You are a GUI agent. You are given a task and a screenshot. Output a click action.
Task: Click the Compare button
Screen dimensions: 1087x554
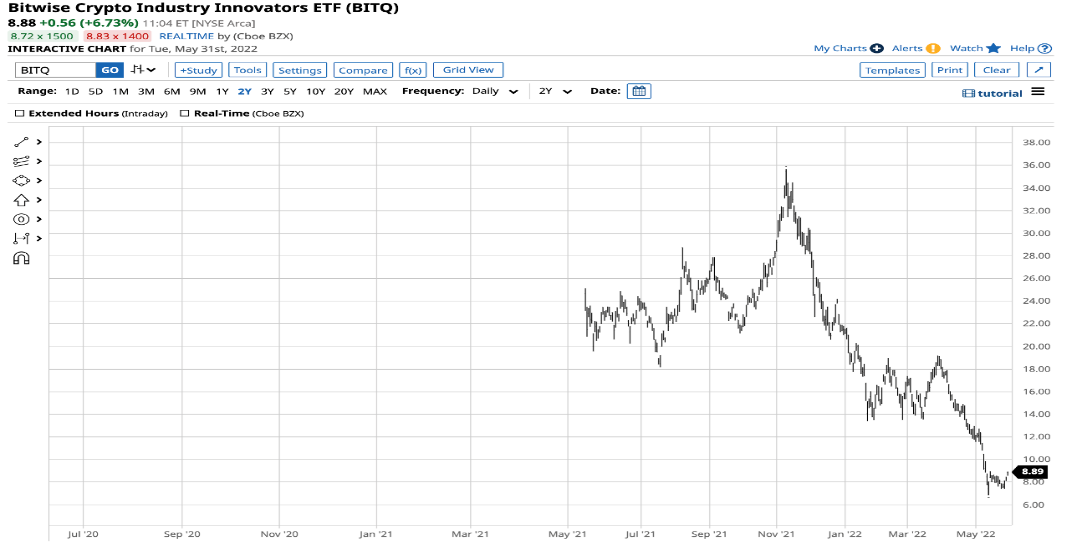click(x=363, y=70)
